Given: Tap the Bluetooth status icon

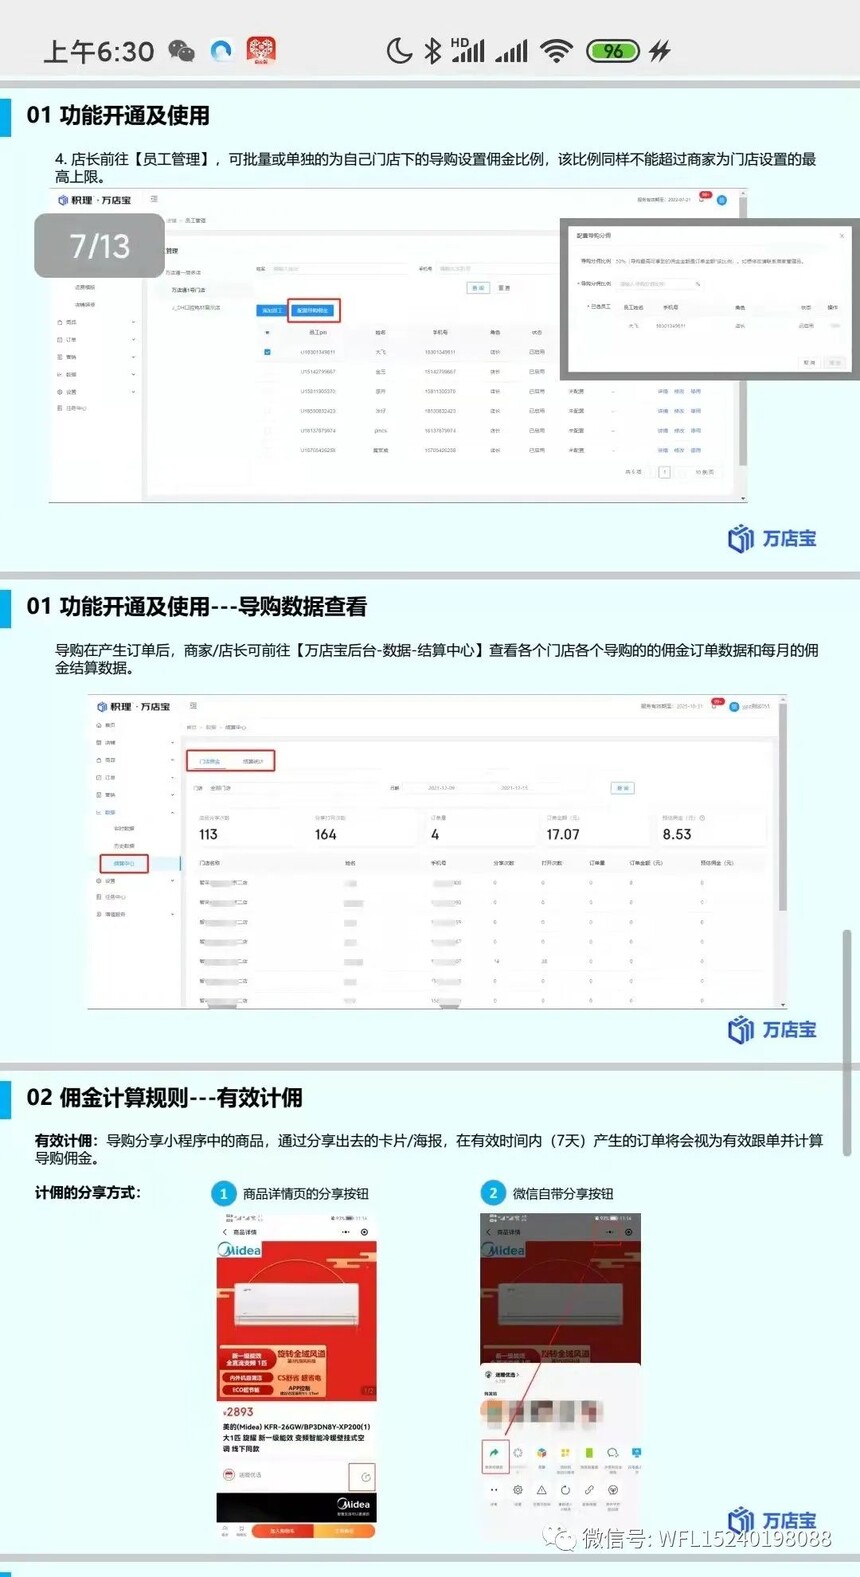Looking at the screenshot, I should pyautogui.click(x=432, y=51).
